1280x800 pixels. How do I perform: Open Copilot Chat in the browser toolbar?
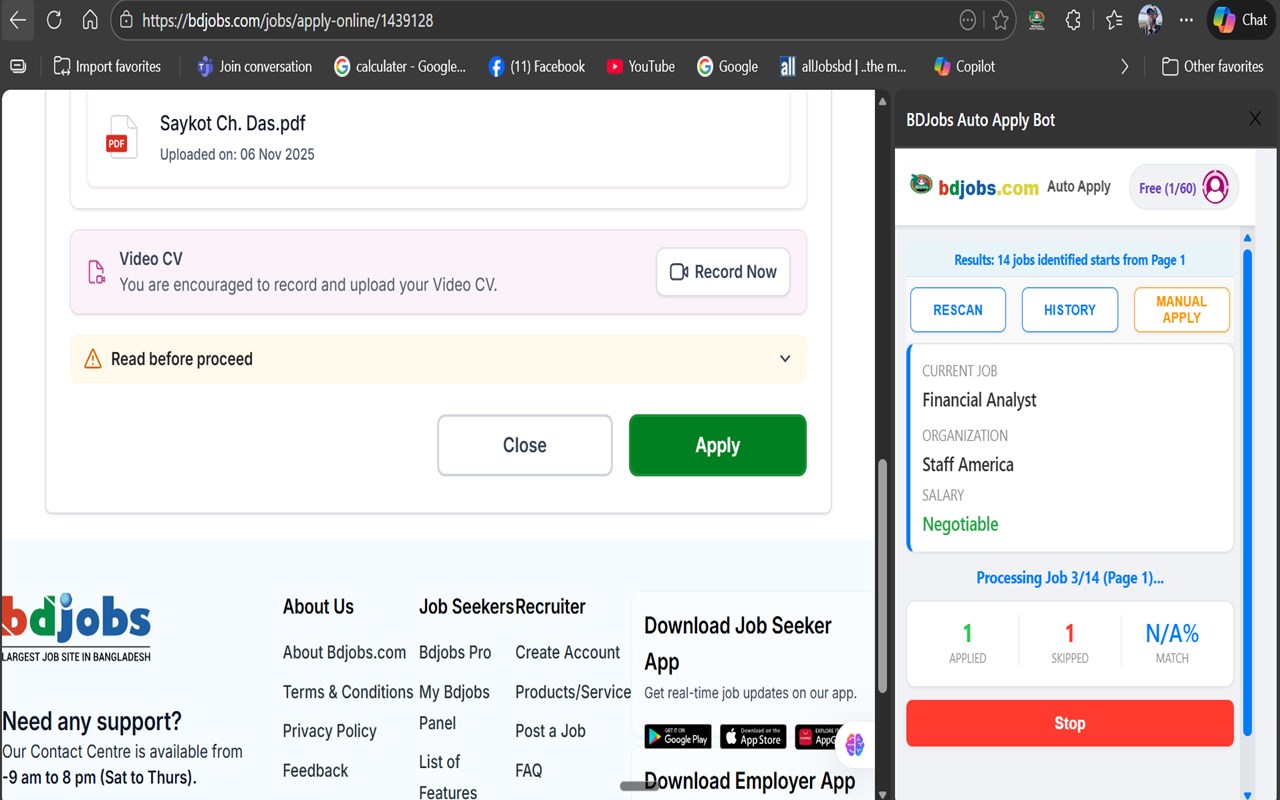tap(1240, 20)
